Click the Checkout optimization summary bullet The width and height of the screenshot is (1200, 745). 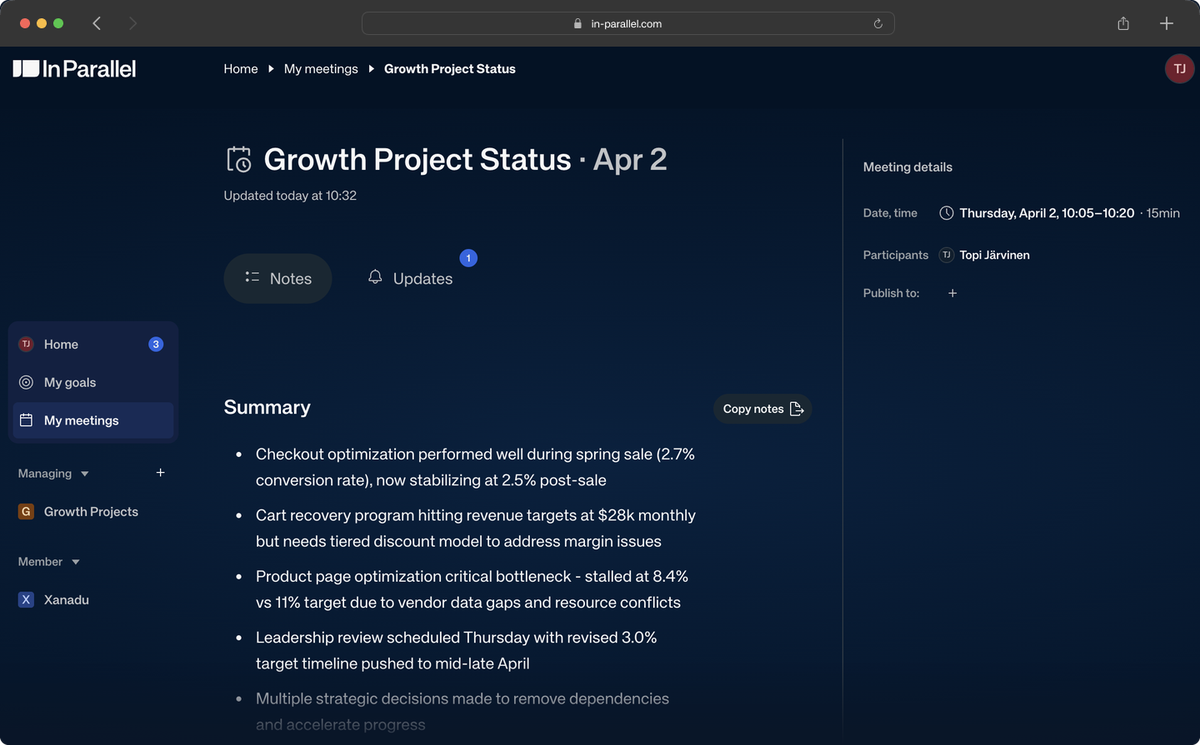pos(475,467)
